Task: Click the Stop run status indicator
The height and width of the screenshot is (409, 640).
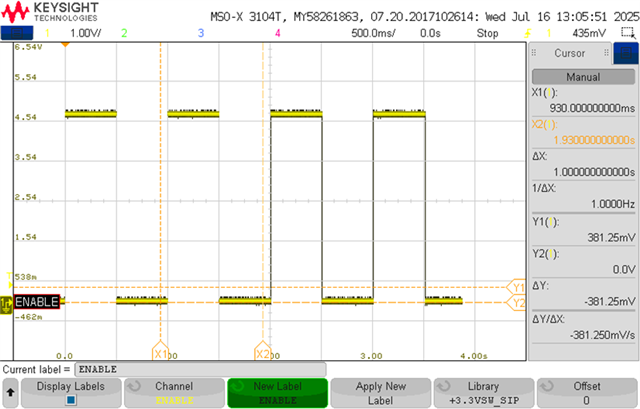Action: (x=487, y=33)
